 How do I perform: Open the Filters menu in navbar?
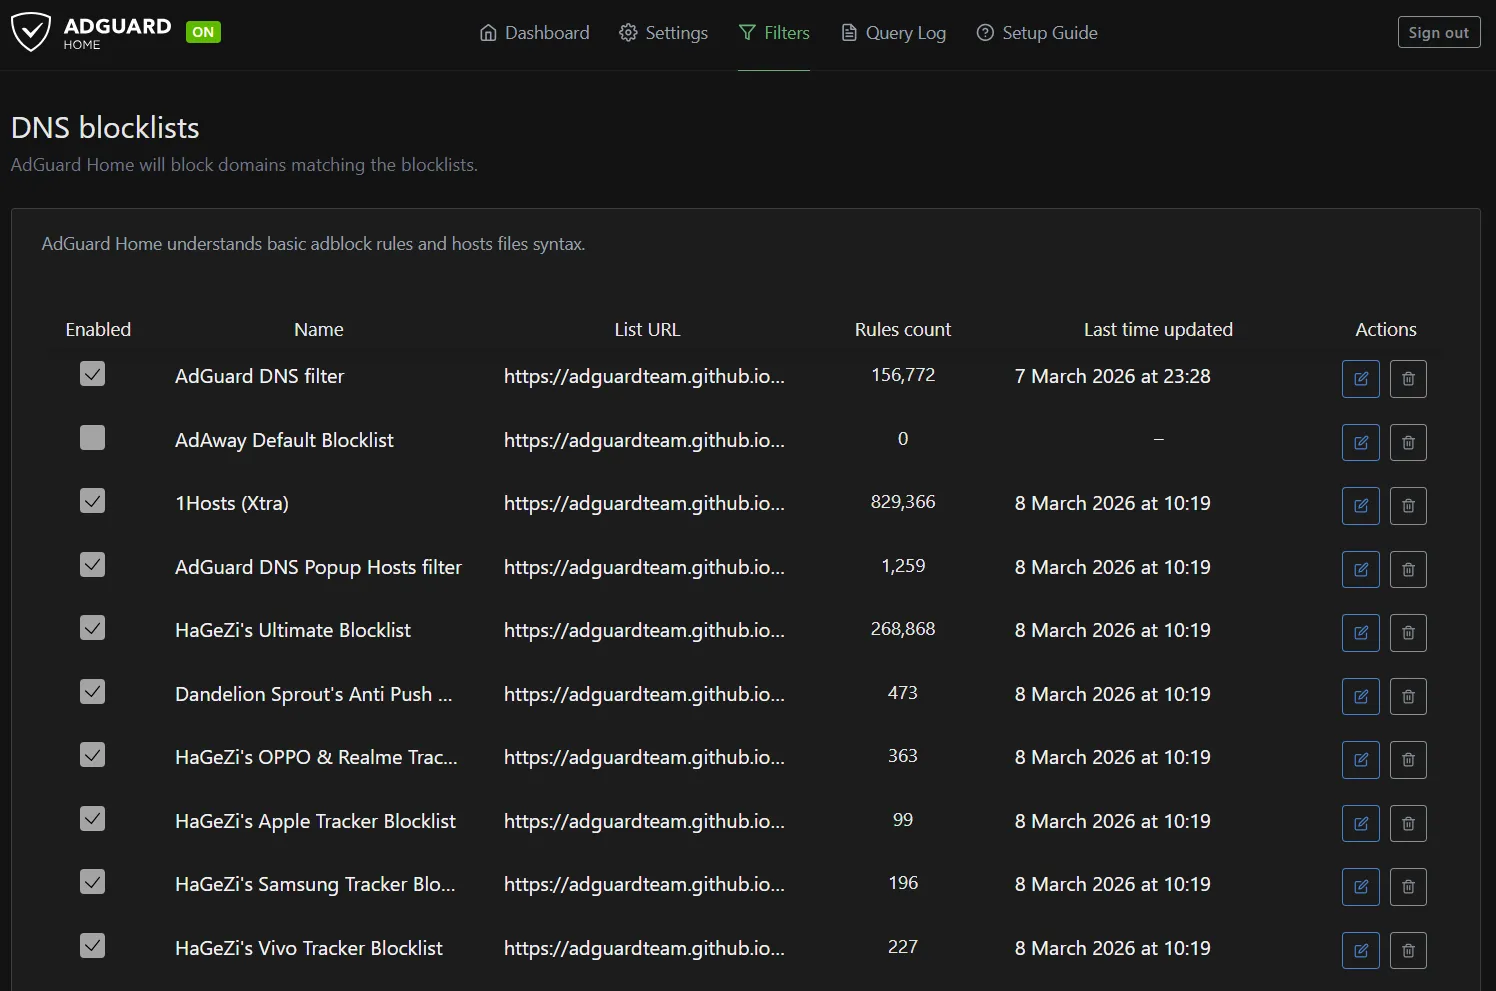[x=774, y=33]
